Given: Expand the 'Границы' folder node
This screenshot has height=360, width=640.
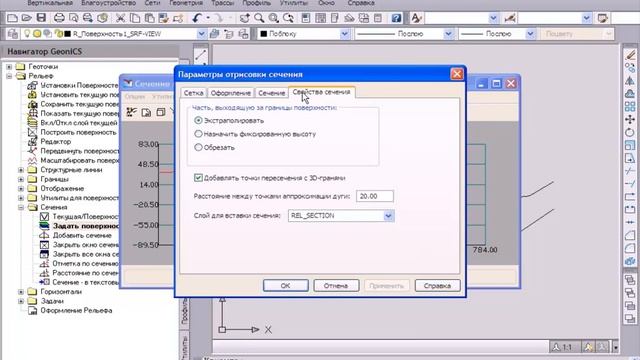Looking at the screenshot, I should [x=21, y=179].
